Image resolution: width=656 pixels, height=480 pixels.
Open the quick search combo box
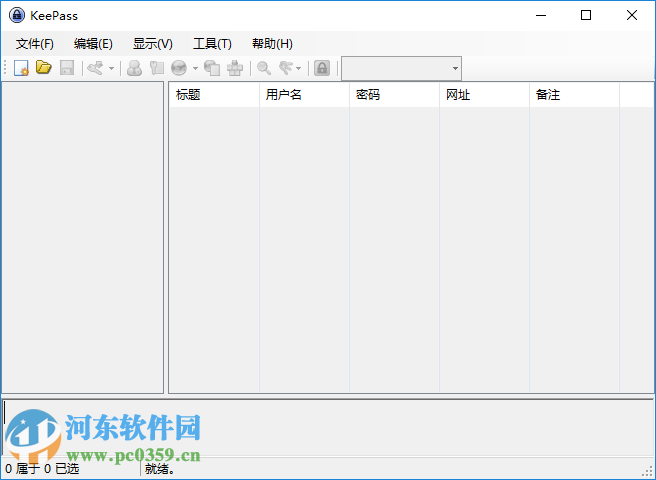tap(402, 68)
